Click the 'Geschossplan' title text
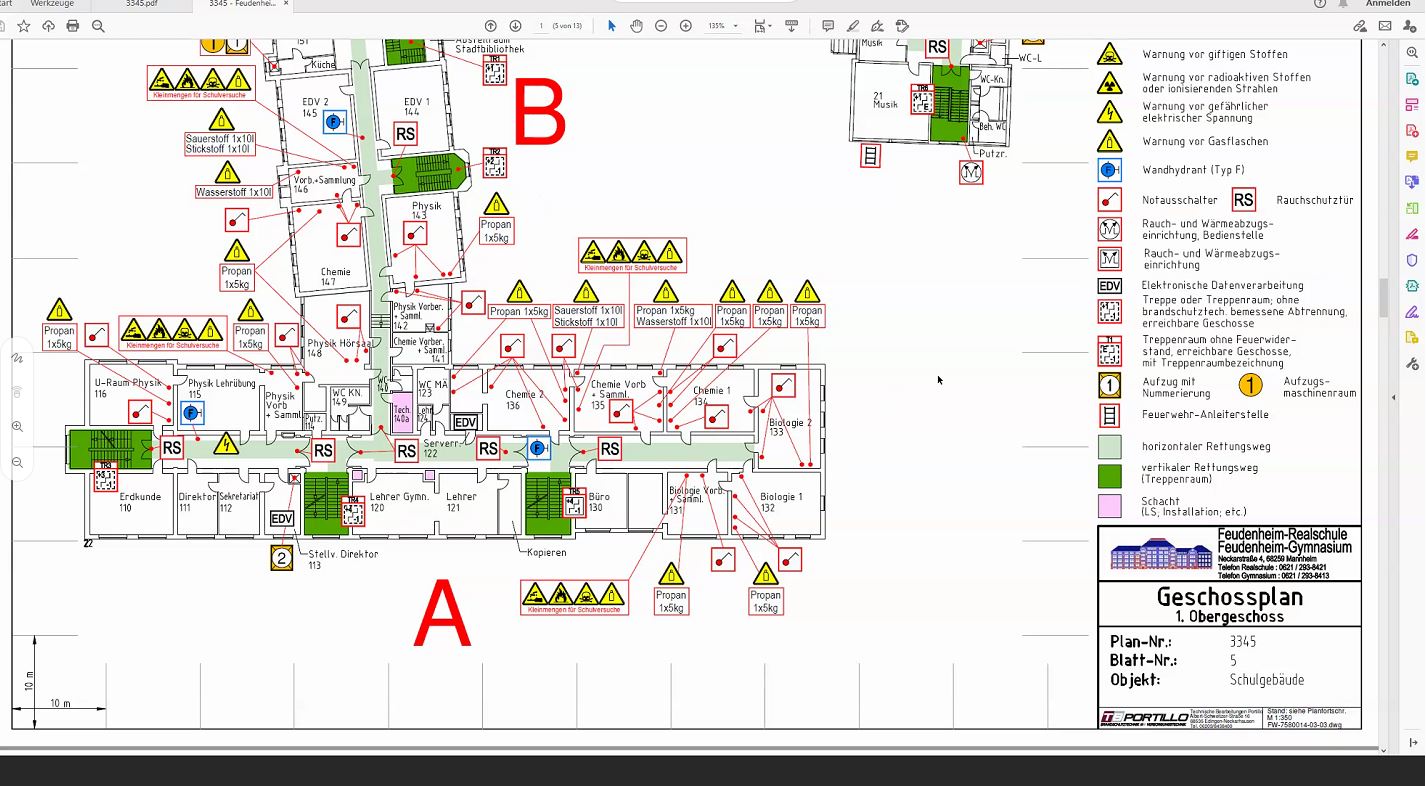Image resolution: width=1426 pixels, height=786 pixels. coord(1229,597)
